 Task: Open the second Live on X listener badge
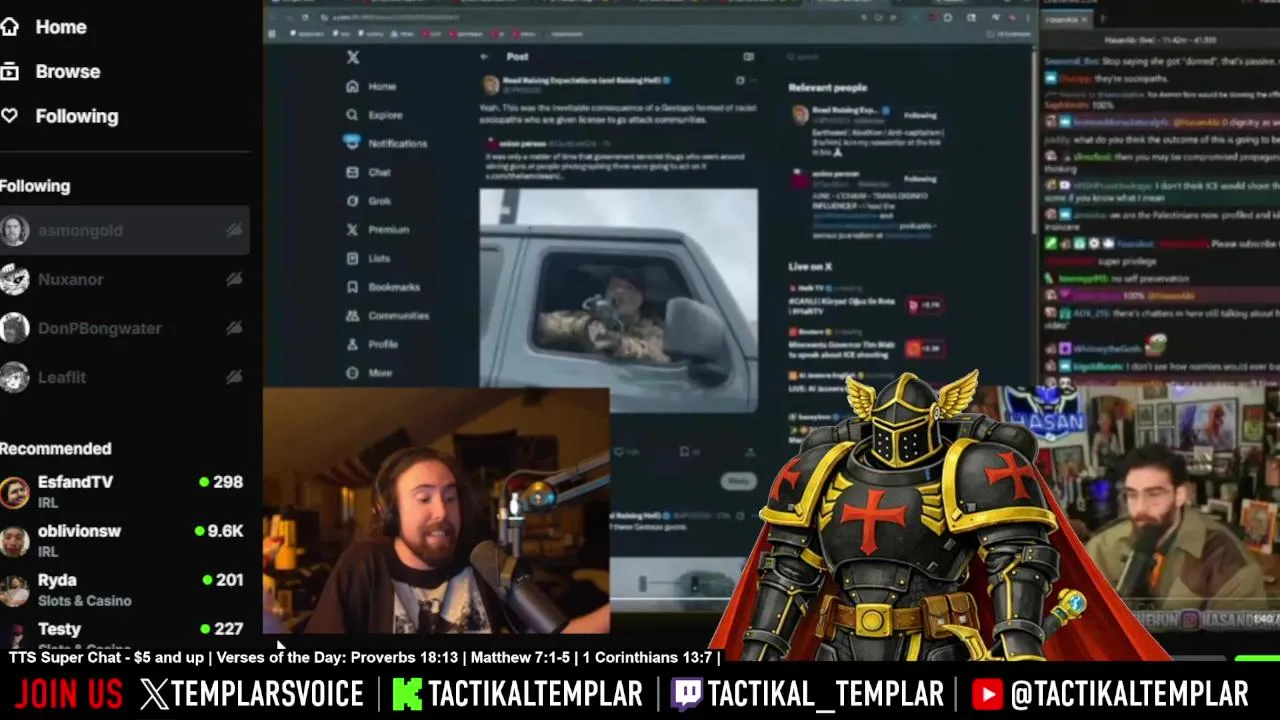coord(925,348)
